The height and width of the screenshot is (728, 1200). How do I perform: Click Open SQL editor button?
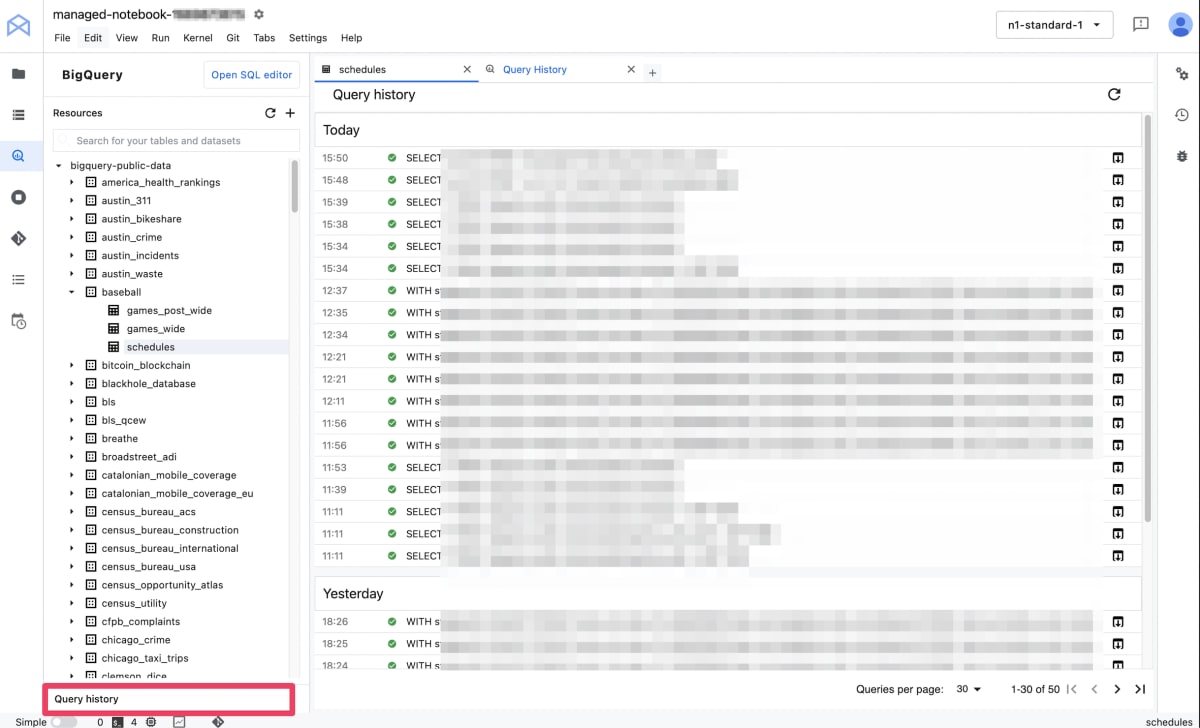pos(252,75)
